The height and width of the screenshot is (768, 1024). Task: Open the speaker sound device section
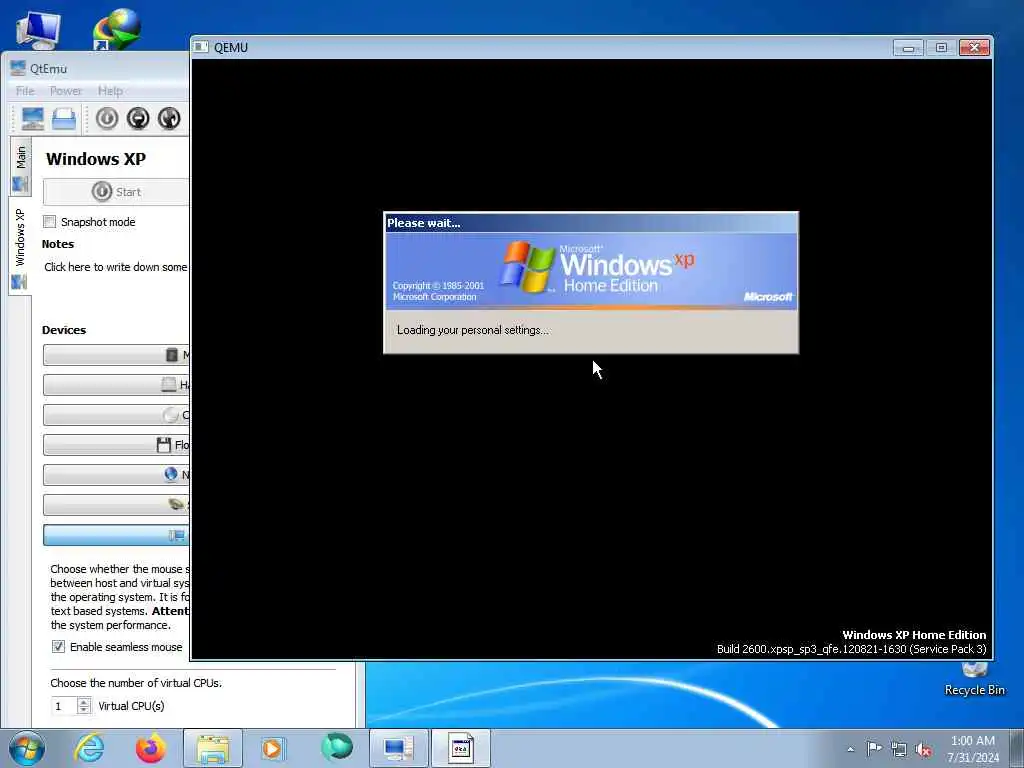116,505
